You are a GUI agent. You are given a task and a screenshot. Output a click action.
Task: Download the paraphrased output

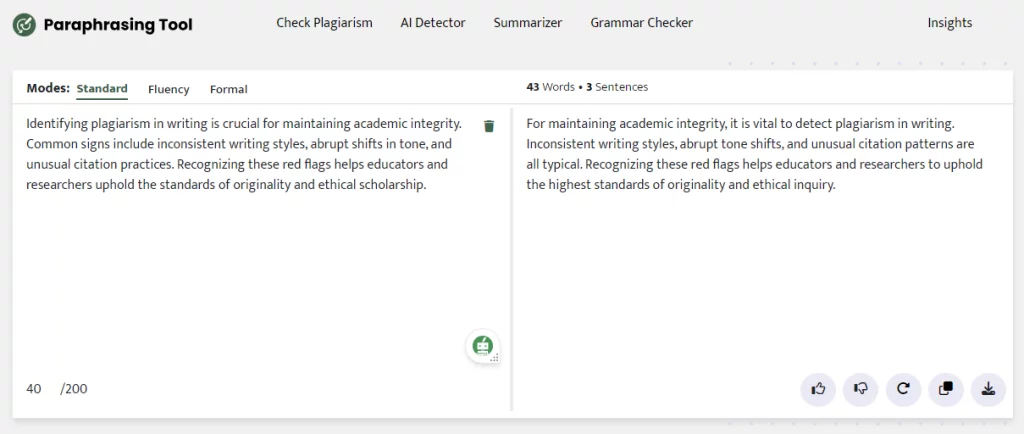988,389
